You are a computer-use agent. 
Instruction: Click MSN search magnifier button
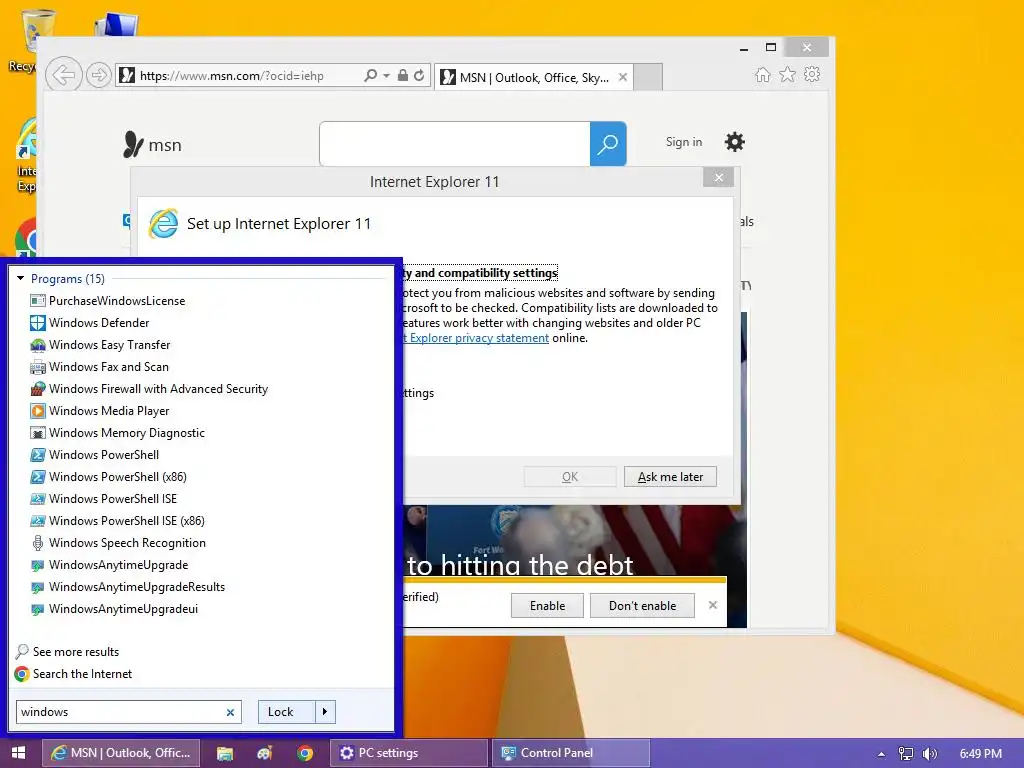click(x=608, y=144)
